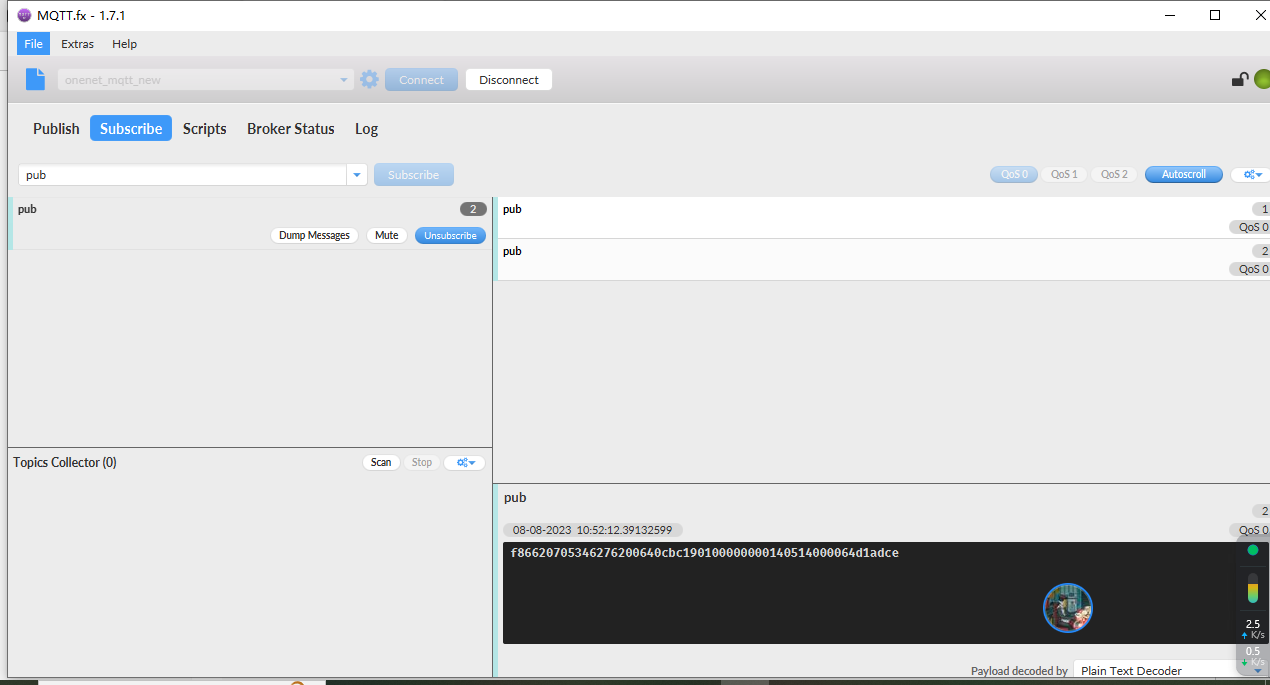Open the Extras menu
Viewport: 1270px width, 685px height.
(x=77, y=44)
